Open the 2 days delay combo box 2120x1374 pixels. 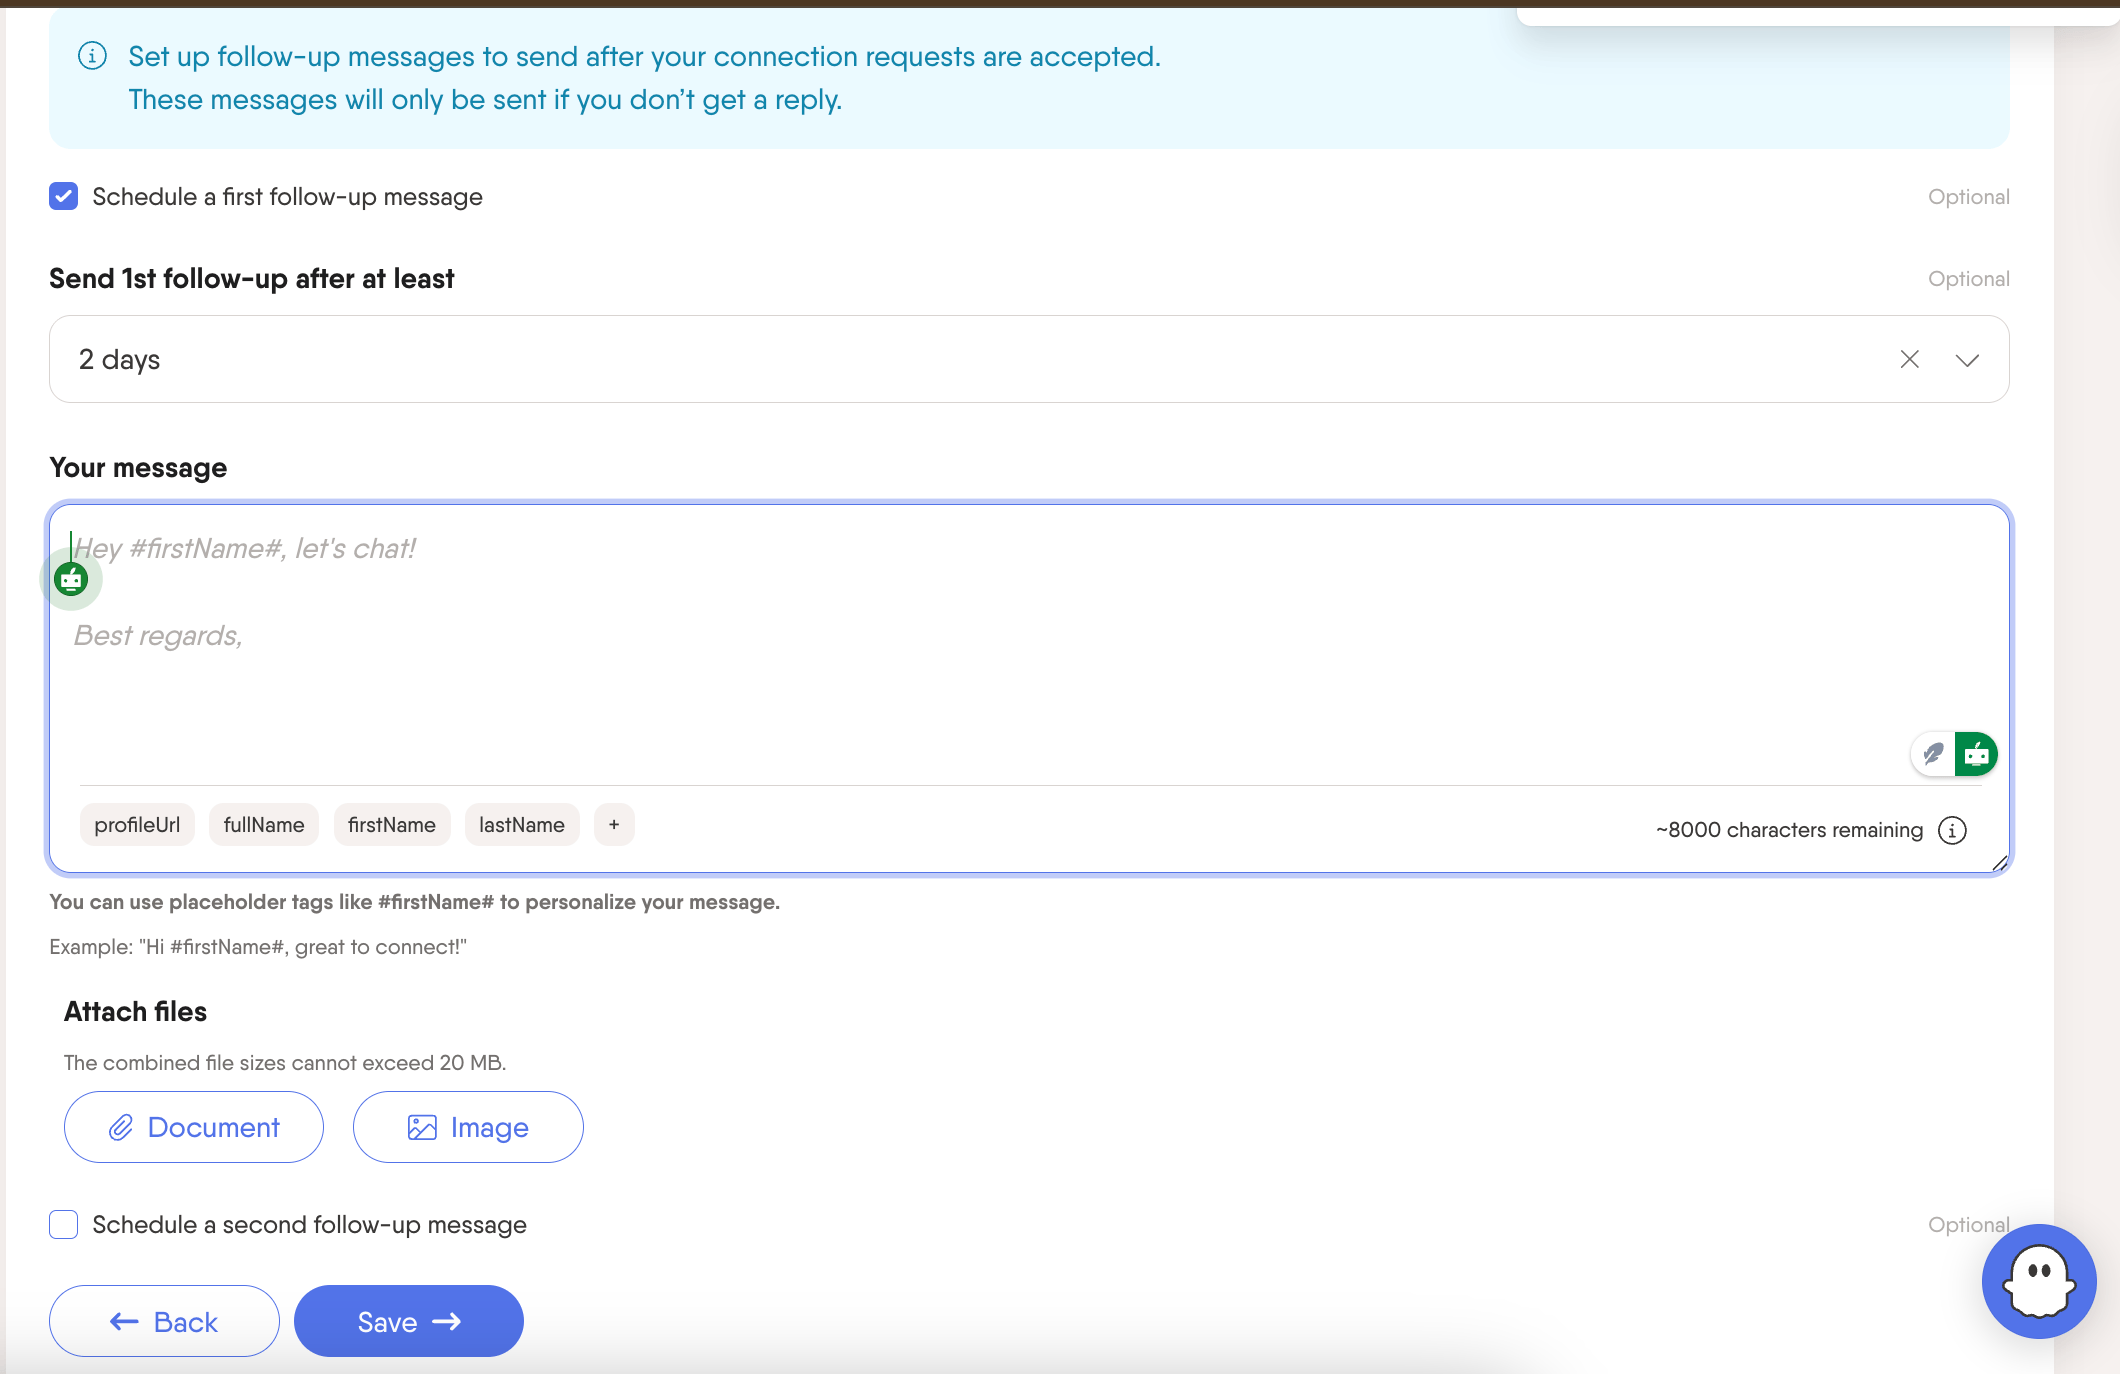[x=900, y=359]
